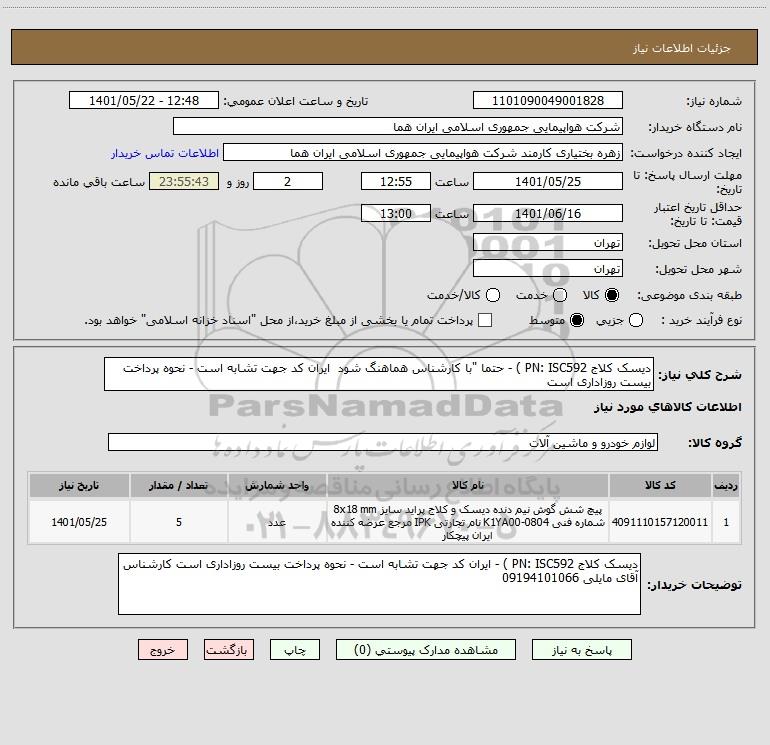
Task: Click the نام کالا column header
Action: click(468, 485)
